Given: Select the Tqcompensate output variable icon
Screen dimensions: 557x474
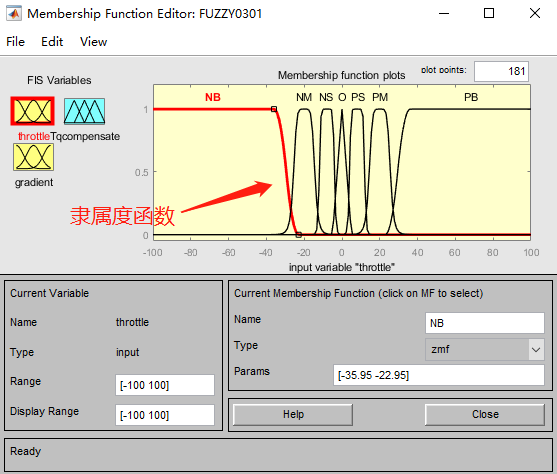Looking at the screenshot, I should coord(84,111).
